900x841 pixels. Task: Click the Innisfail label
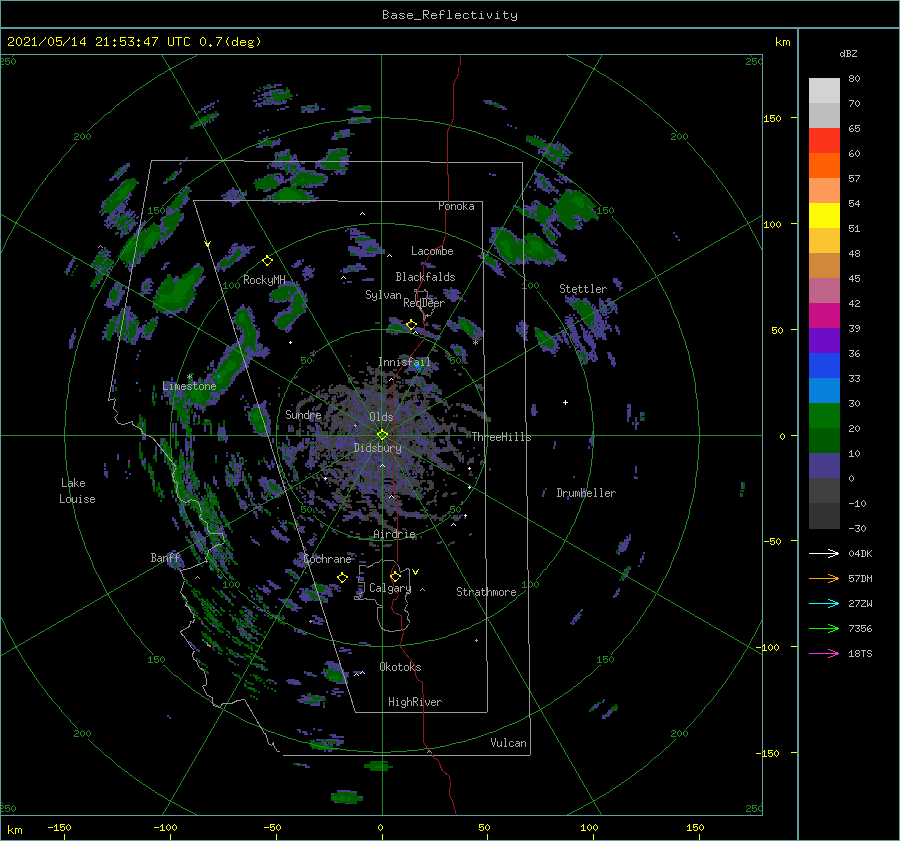click(x=404, y=362)
